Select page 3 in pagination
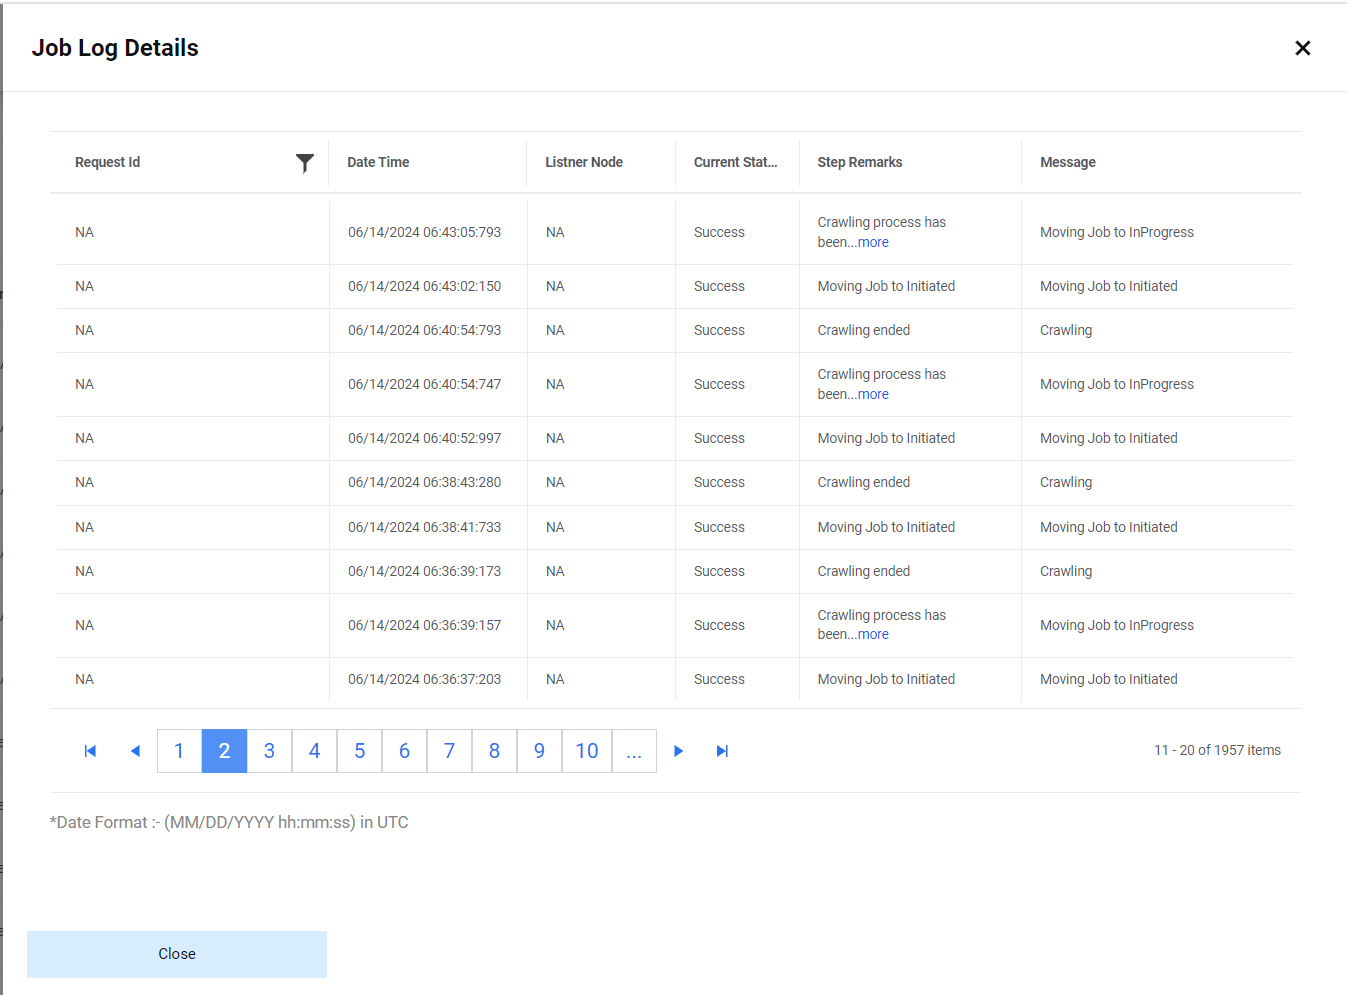The width and height of the screenshot is (1347, 995). (x=269, y=751)
